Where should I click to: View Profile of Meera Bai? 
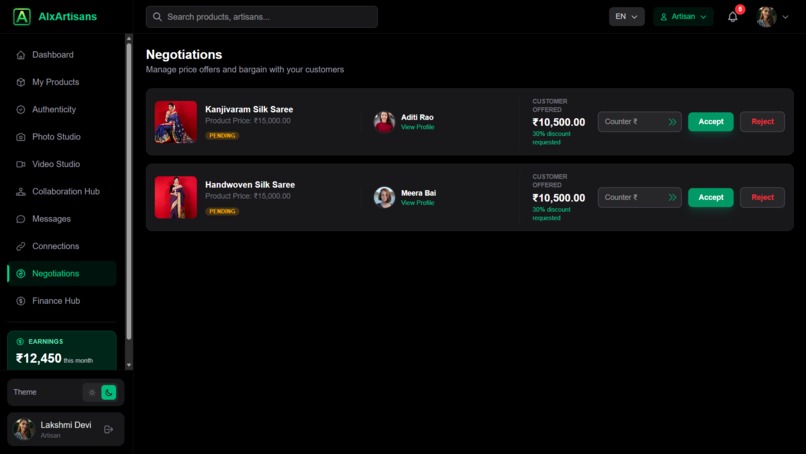tap(417, 203)
